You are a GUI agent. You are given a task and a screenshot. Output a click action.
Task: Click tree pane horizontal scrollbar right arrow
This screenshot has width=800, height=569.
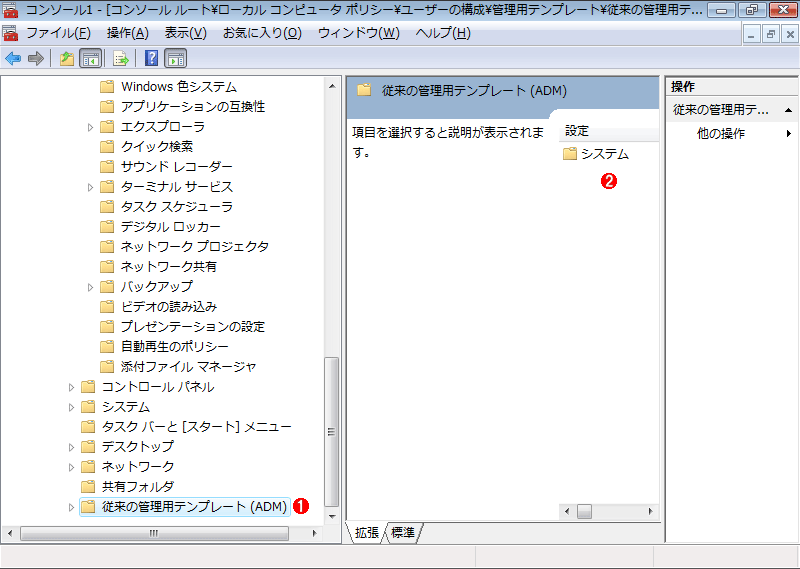315,534
